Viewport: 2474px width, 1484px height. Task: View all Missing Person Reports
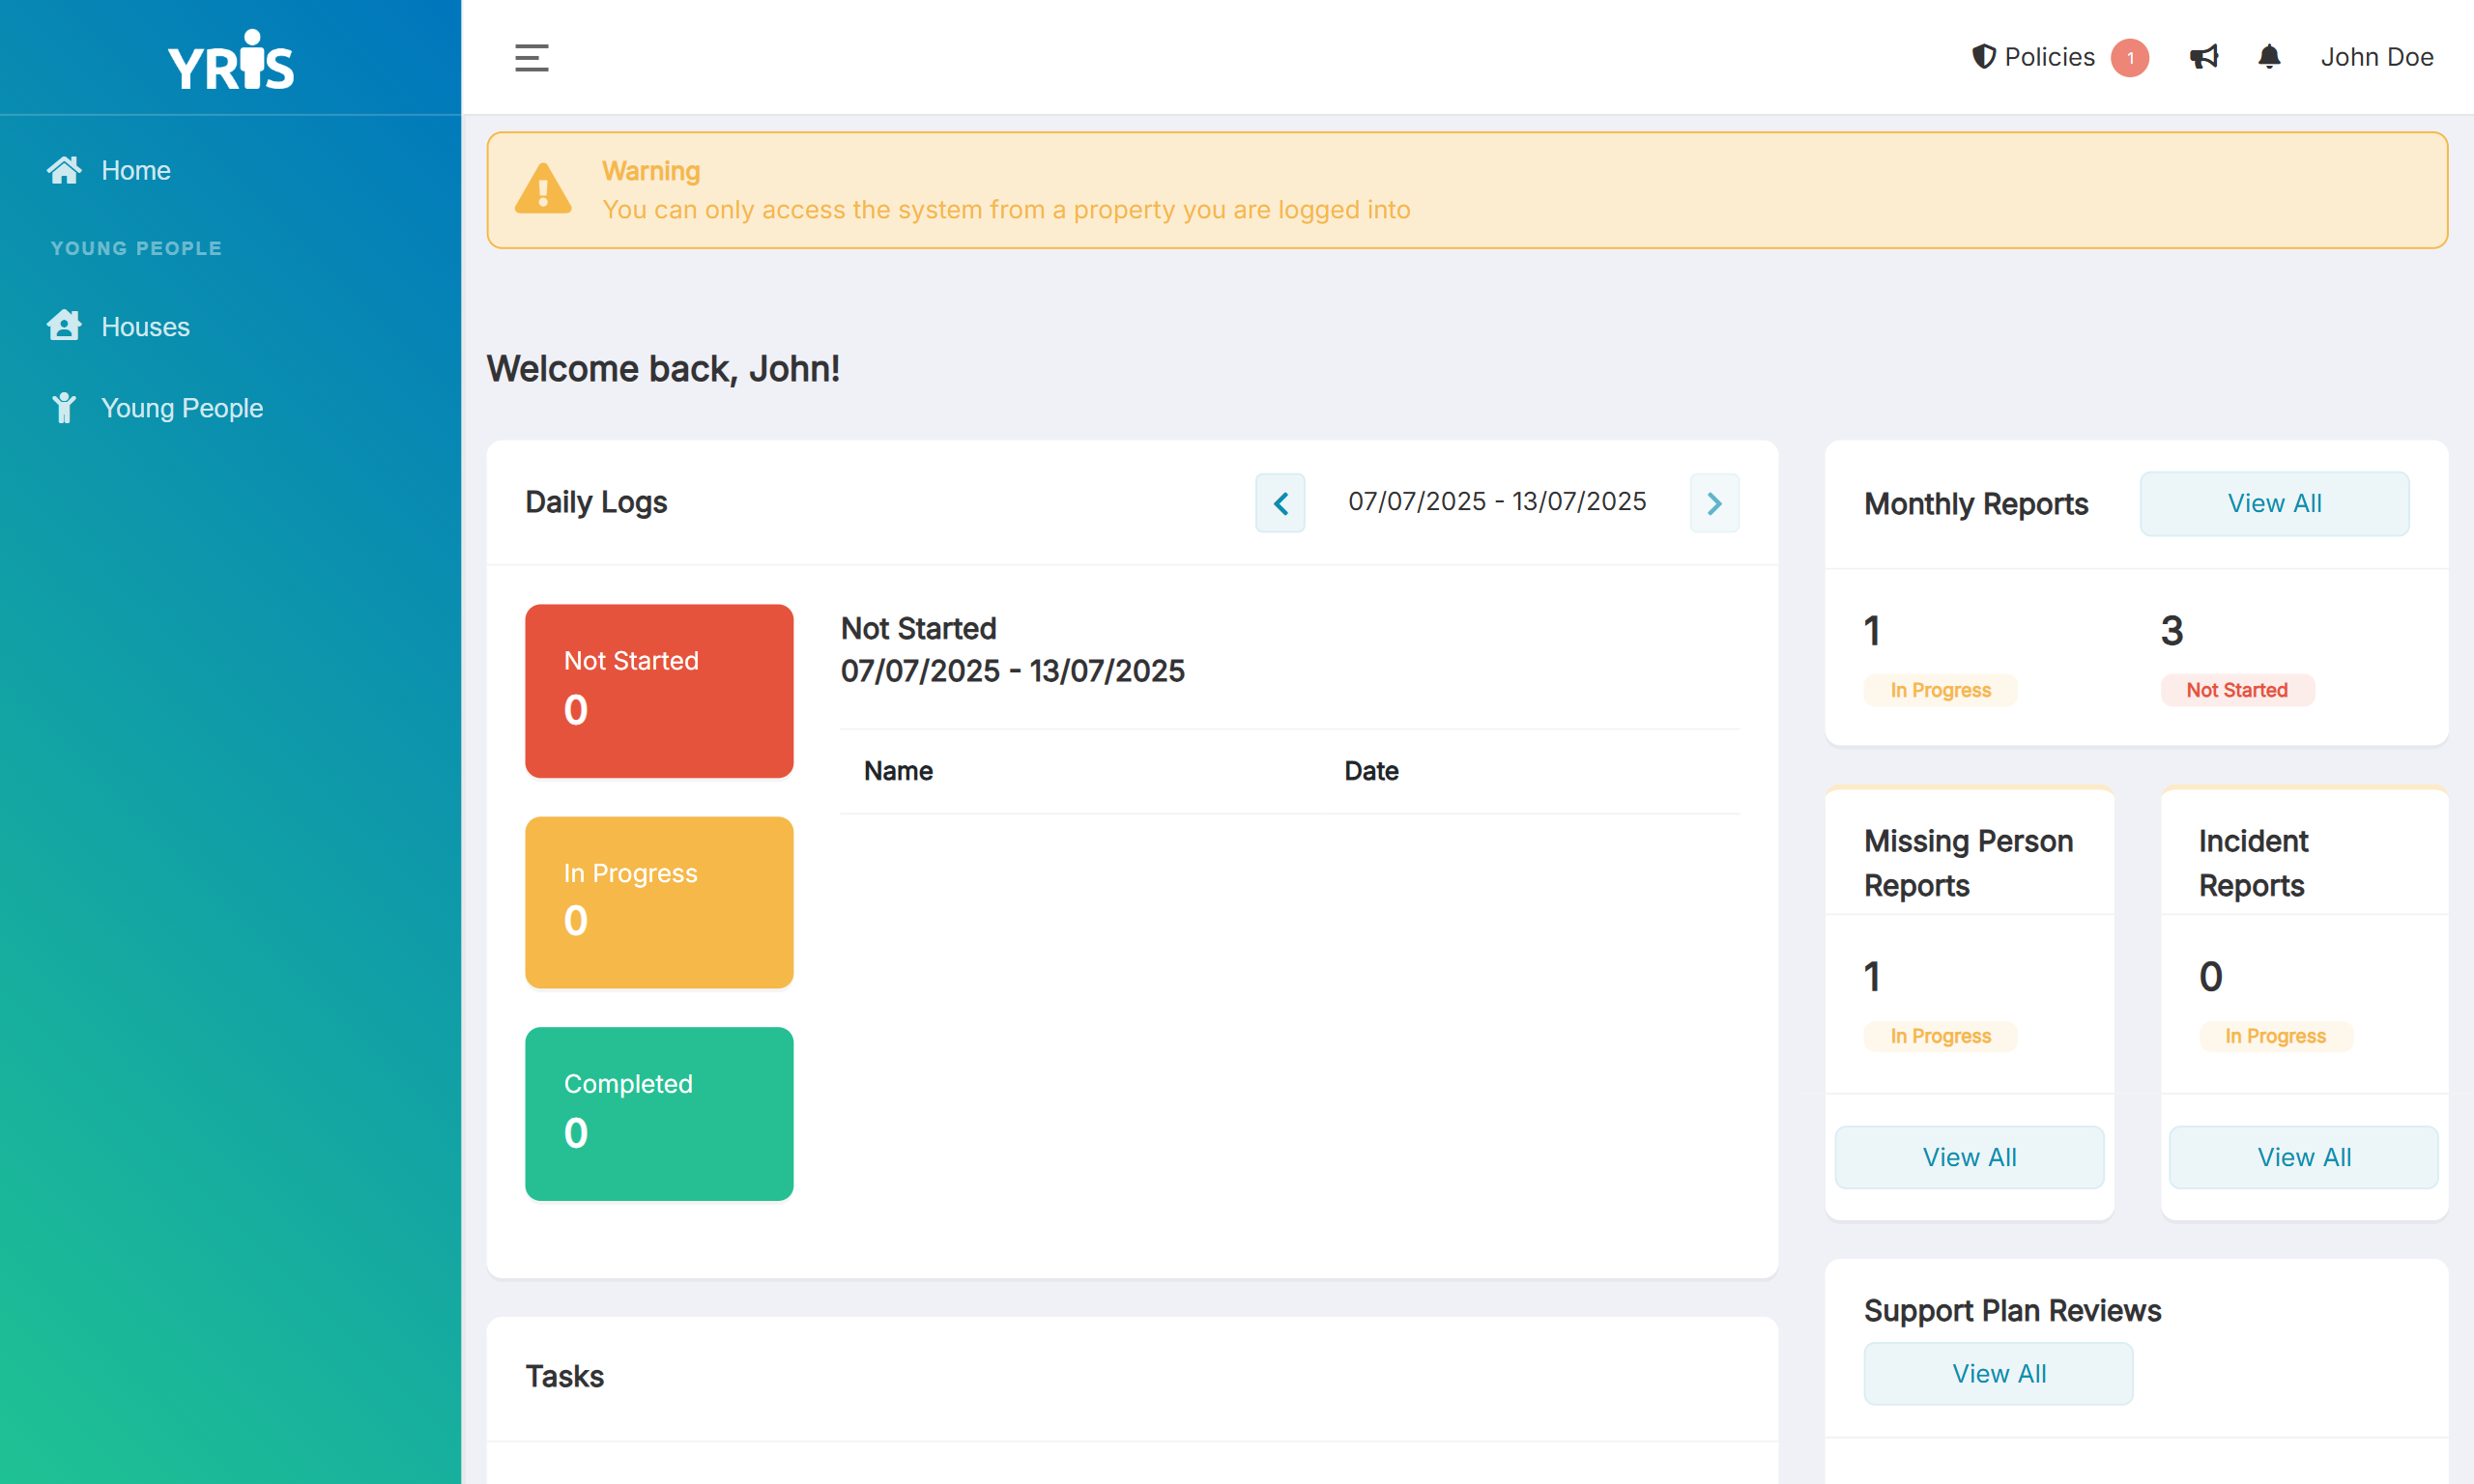tap(1968, 1157)
